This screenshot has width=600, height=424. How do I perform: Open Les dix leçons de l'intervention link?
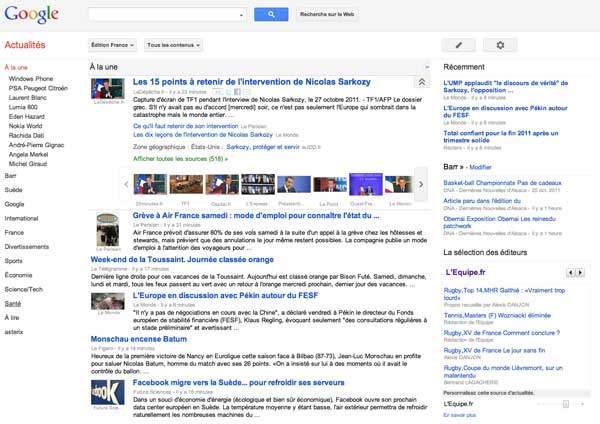pyautogui.click(x=203, y=135)
